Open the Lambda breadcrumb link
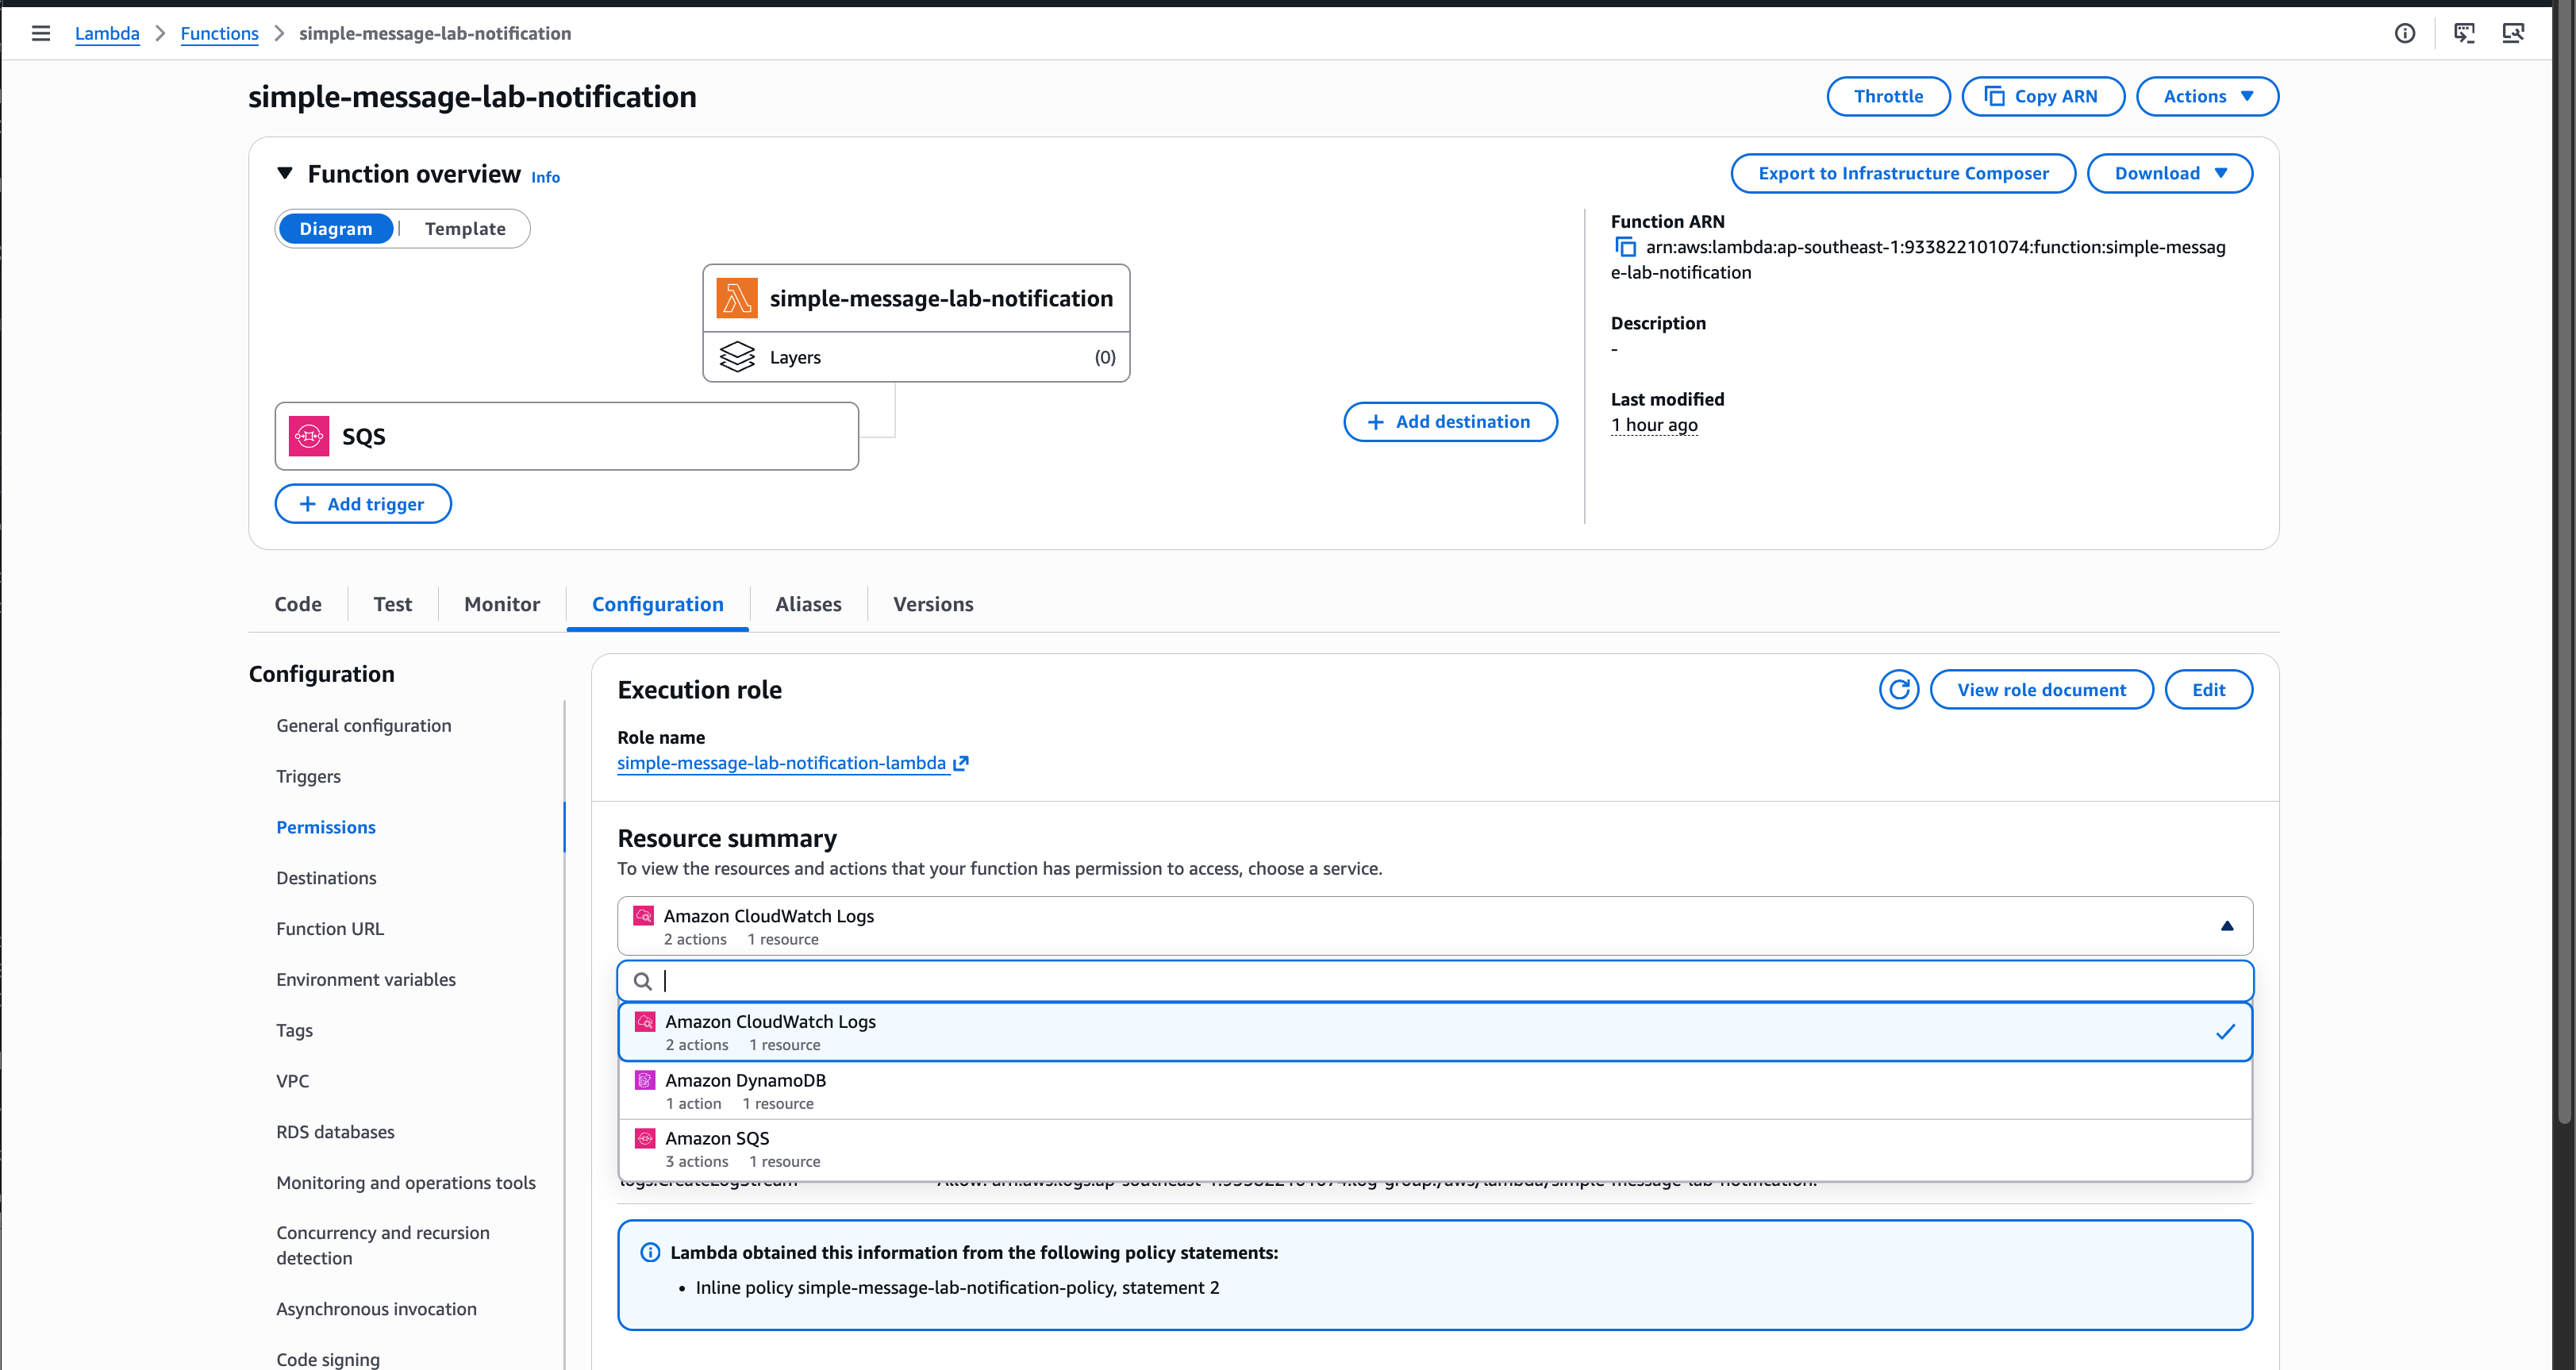The width and height of the screenshot is (2576, 1370). click(107, 33)
